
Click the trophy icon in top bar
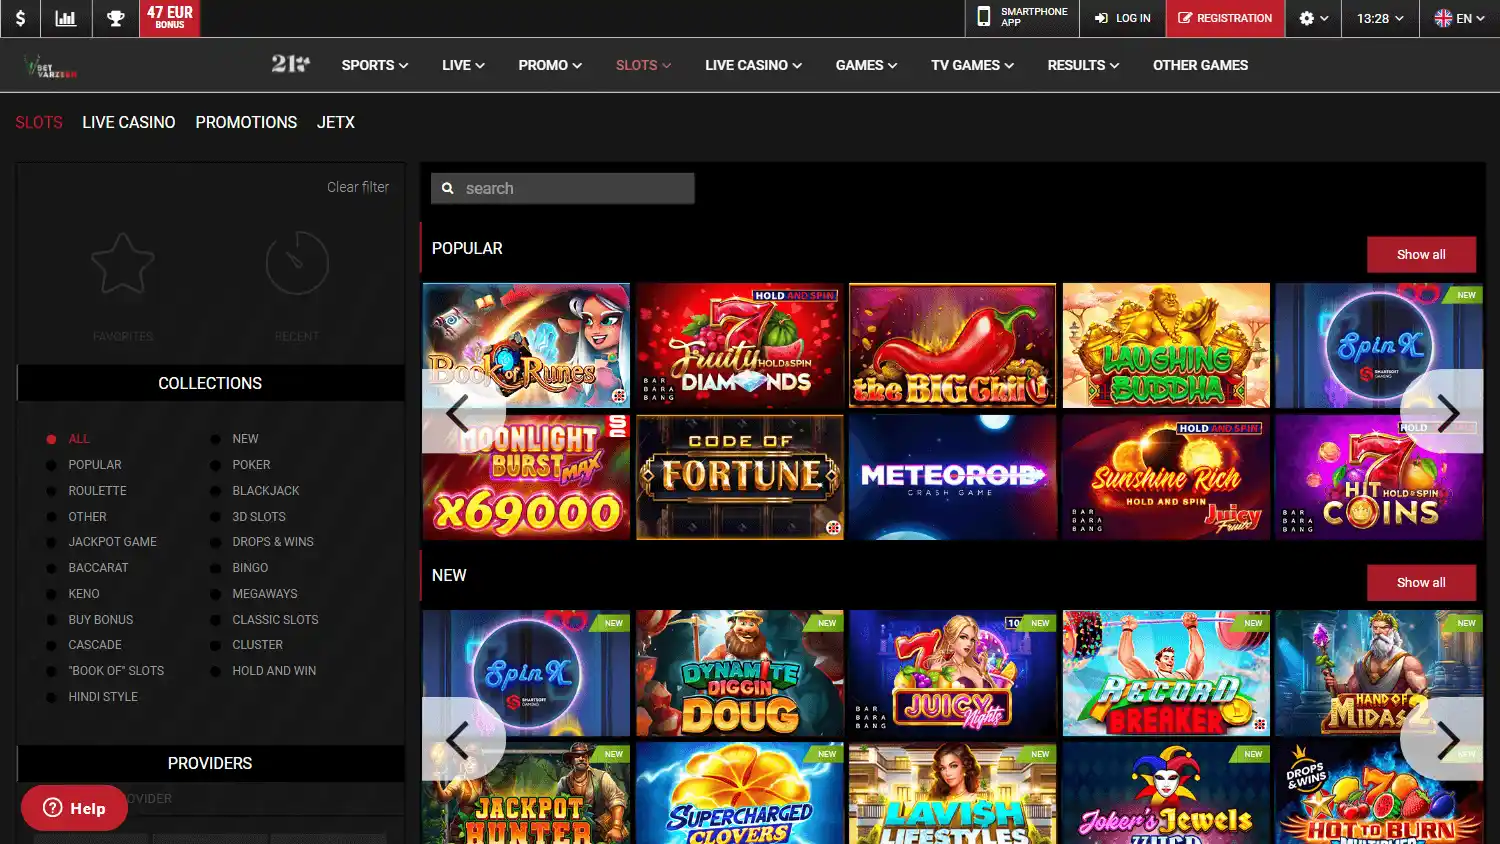click(x=116, y=18)
